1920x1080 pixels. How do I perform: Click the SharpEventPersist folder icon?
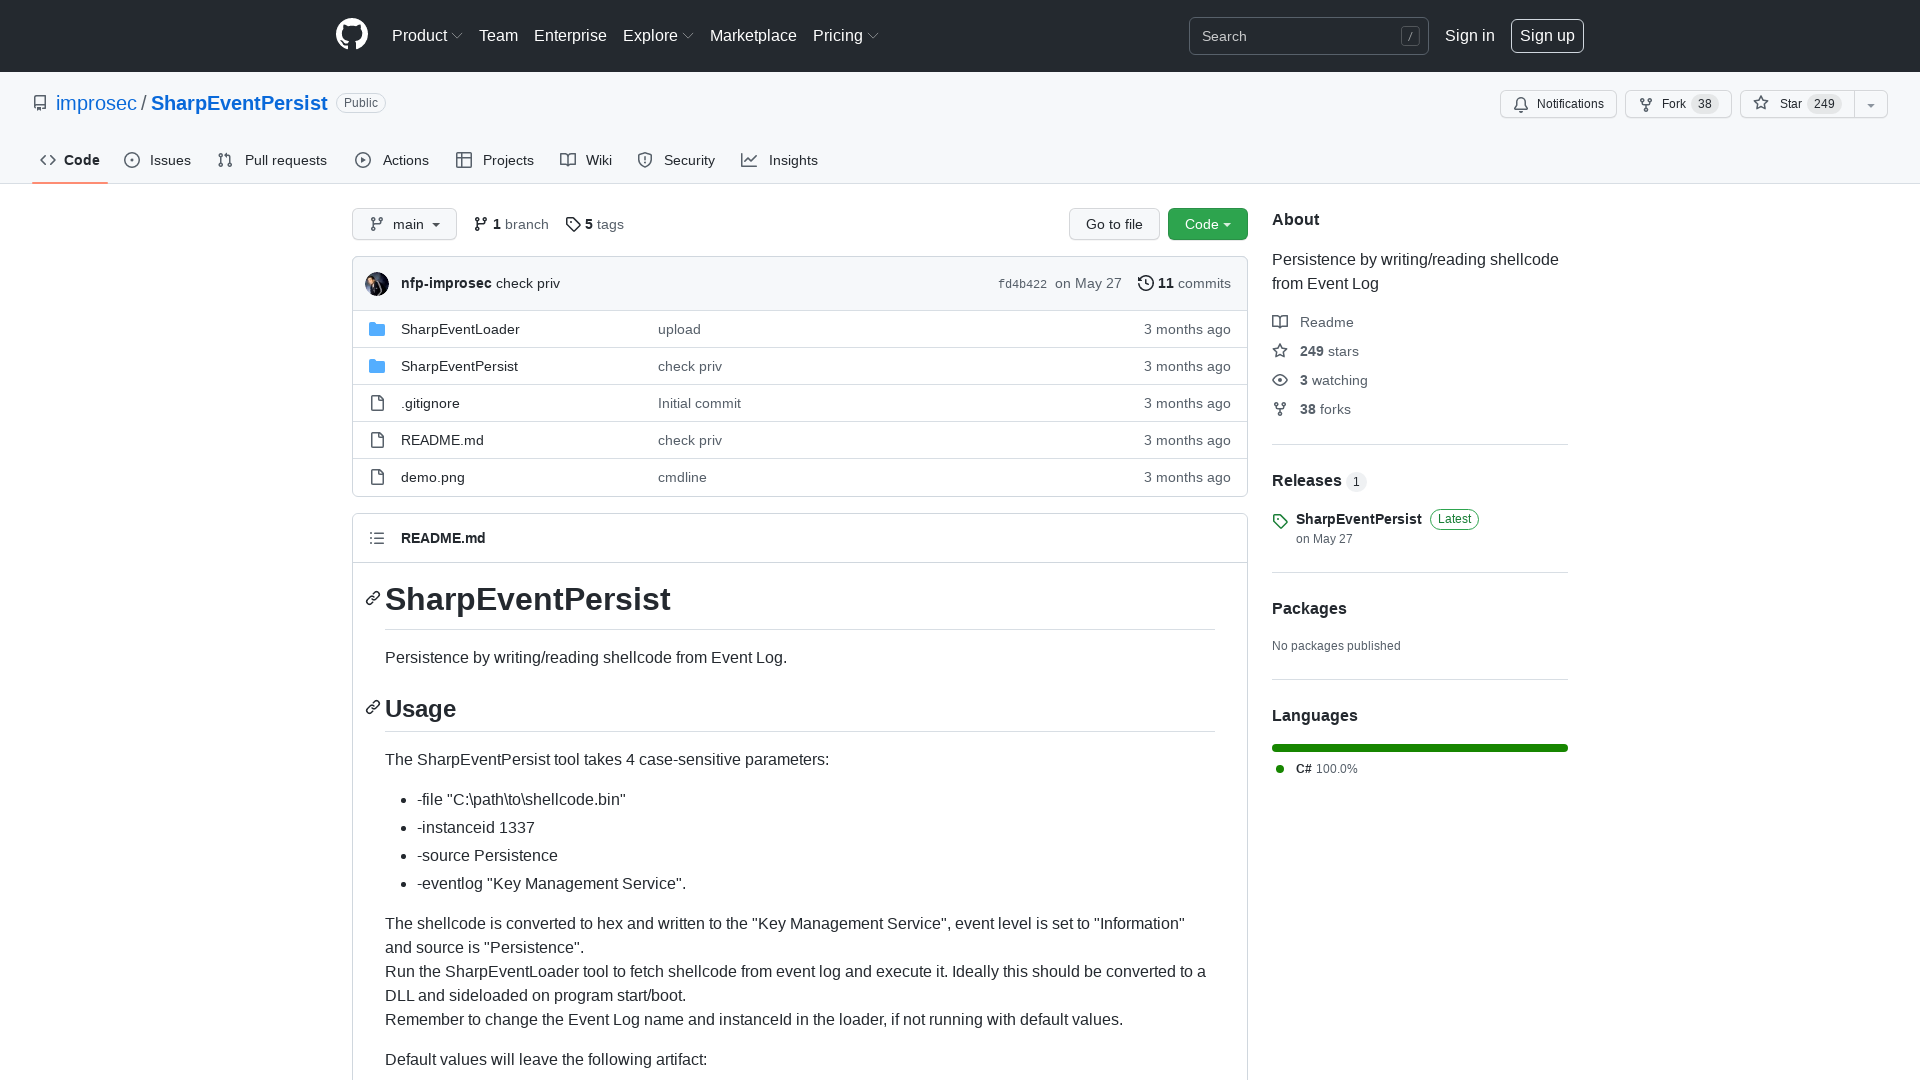[x=377, y=366]
